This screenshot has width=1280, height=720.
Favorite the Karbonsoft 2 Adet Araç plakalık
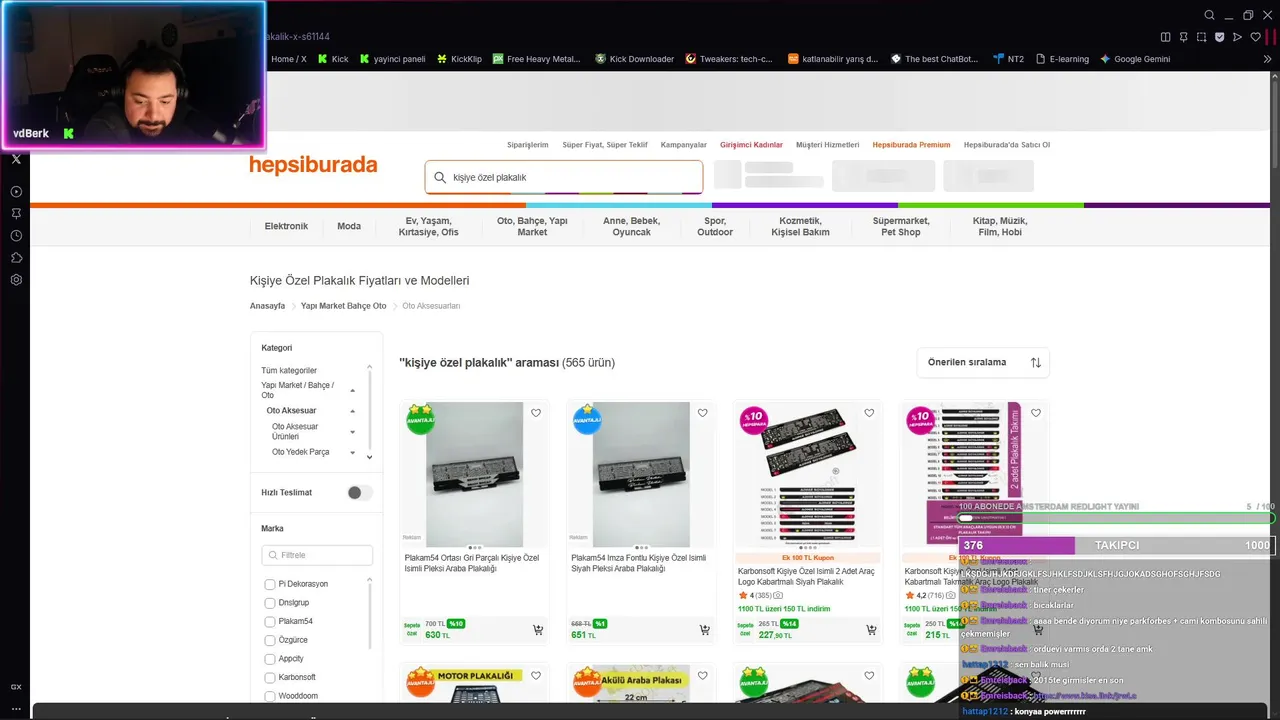(x=869, y=413)
